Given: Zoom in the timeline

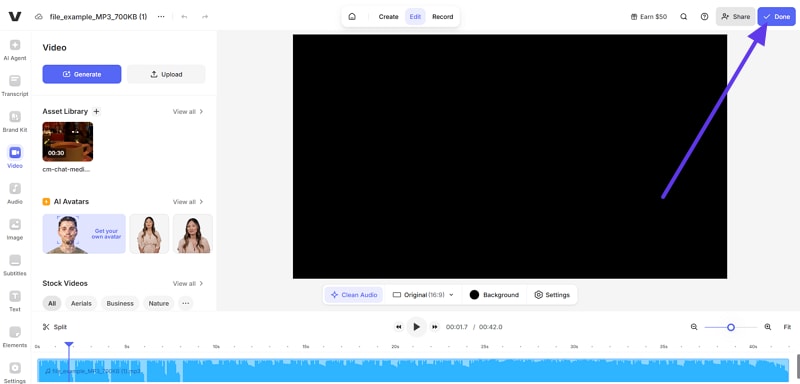Looking at the screenshot, I should (x=768, y=327).
